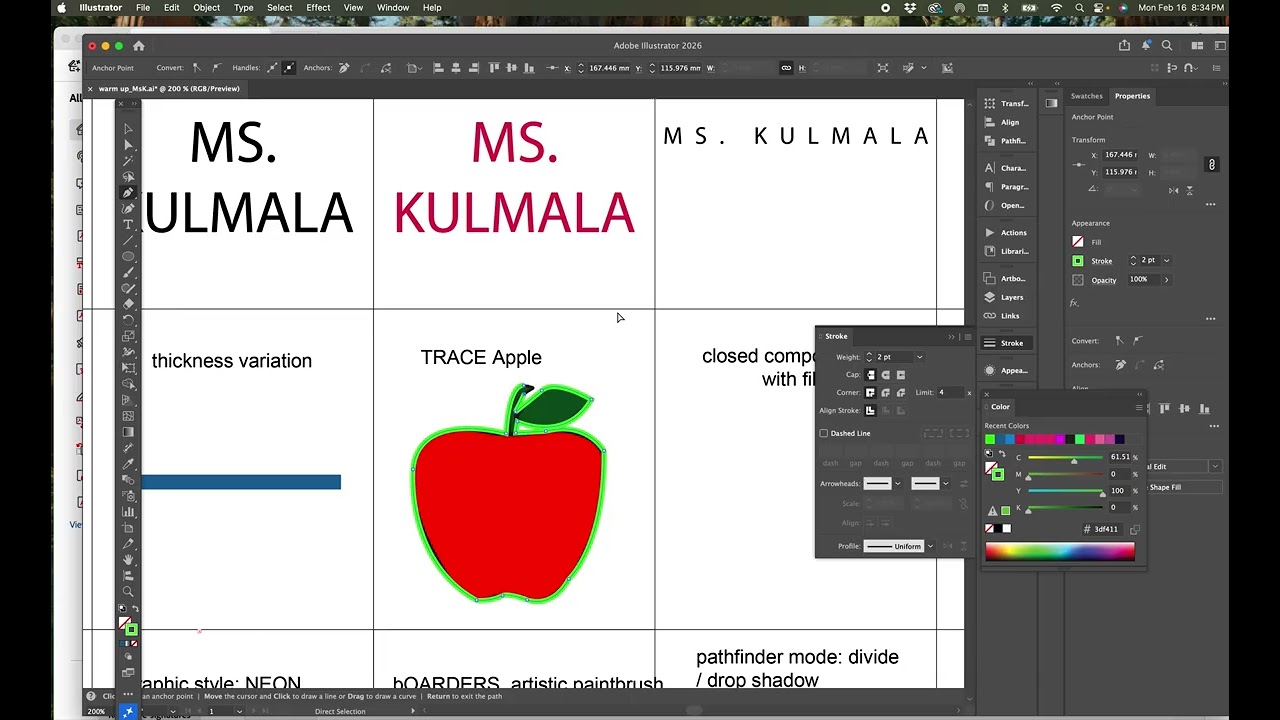This screenshot has width=1280, height=720.
Task: Click the more options dots under Transform
Action: click(x=1210, y=204)
